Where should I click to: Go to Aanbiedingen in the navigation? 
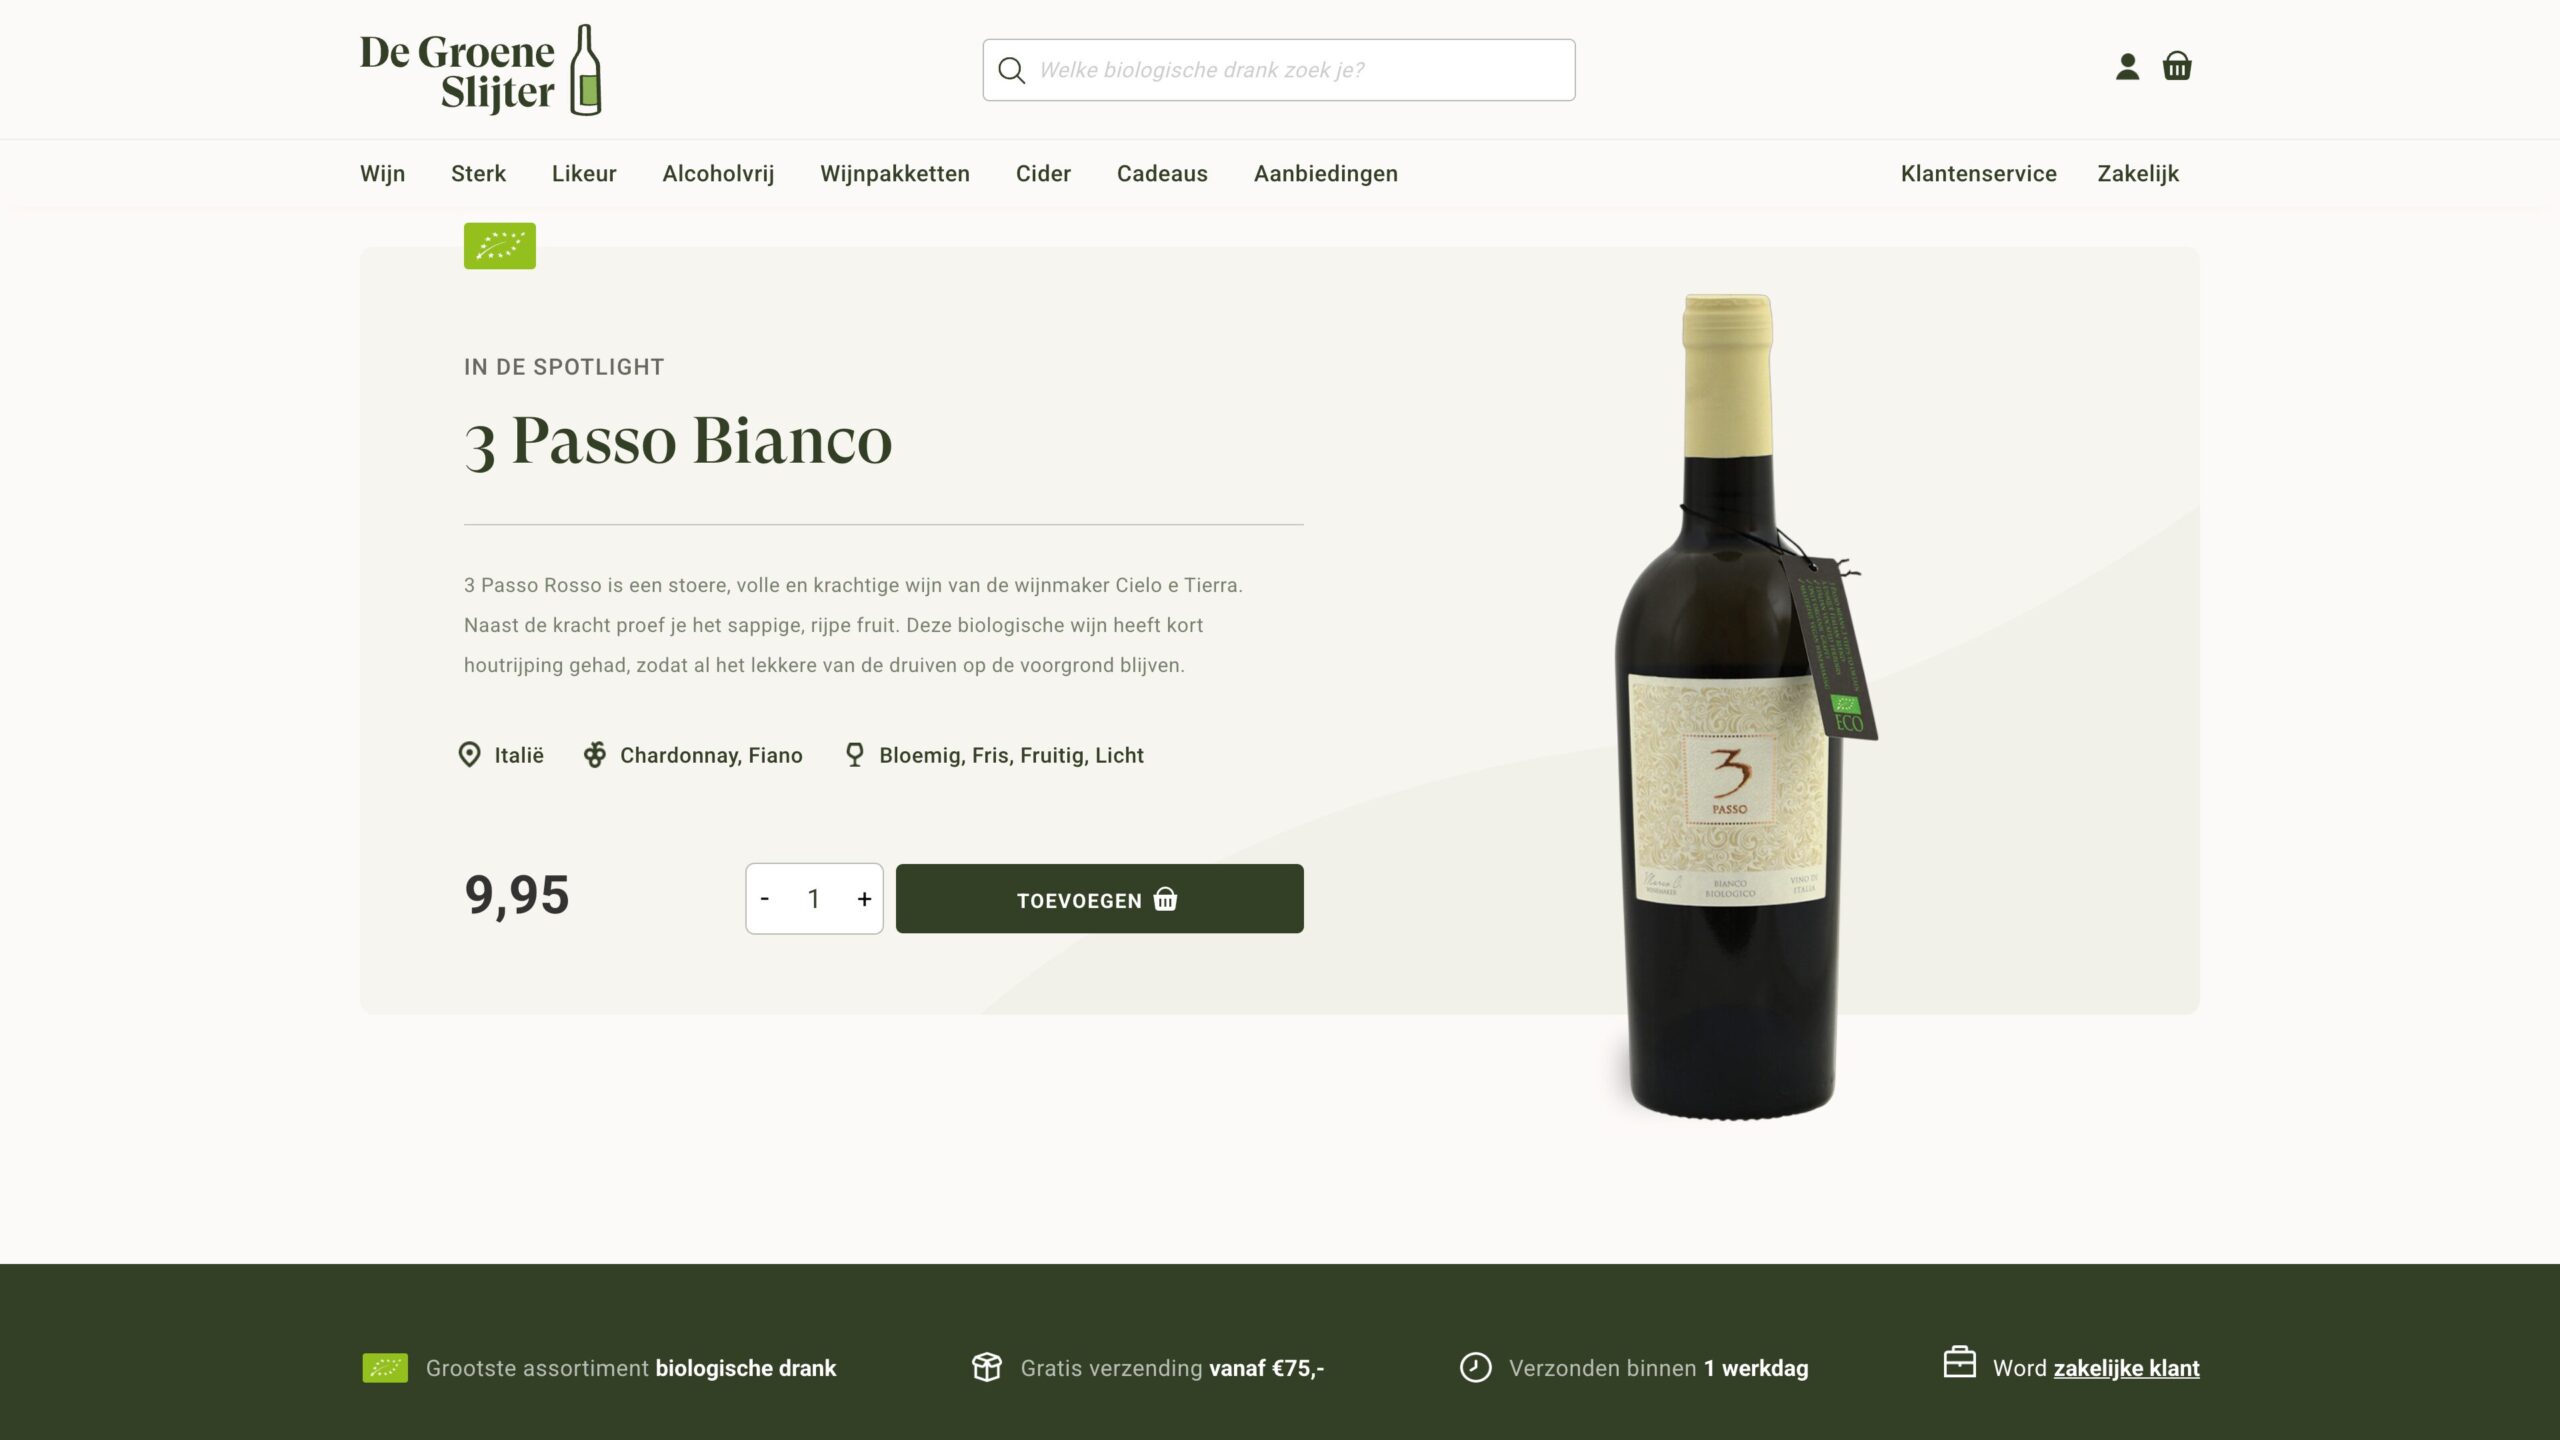point(1326,174)
